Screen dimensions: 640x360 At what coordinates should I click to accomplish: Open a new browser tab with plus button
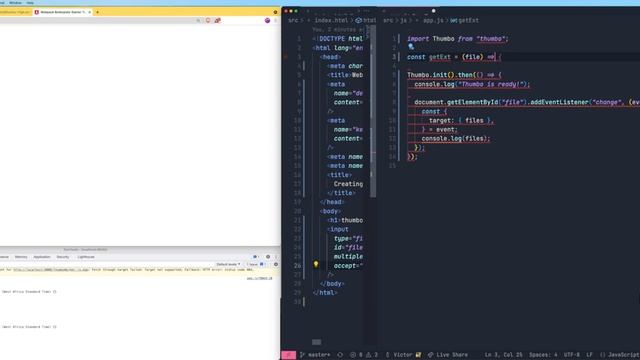pos(97,12)
